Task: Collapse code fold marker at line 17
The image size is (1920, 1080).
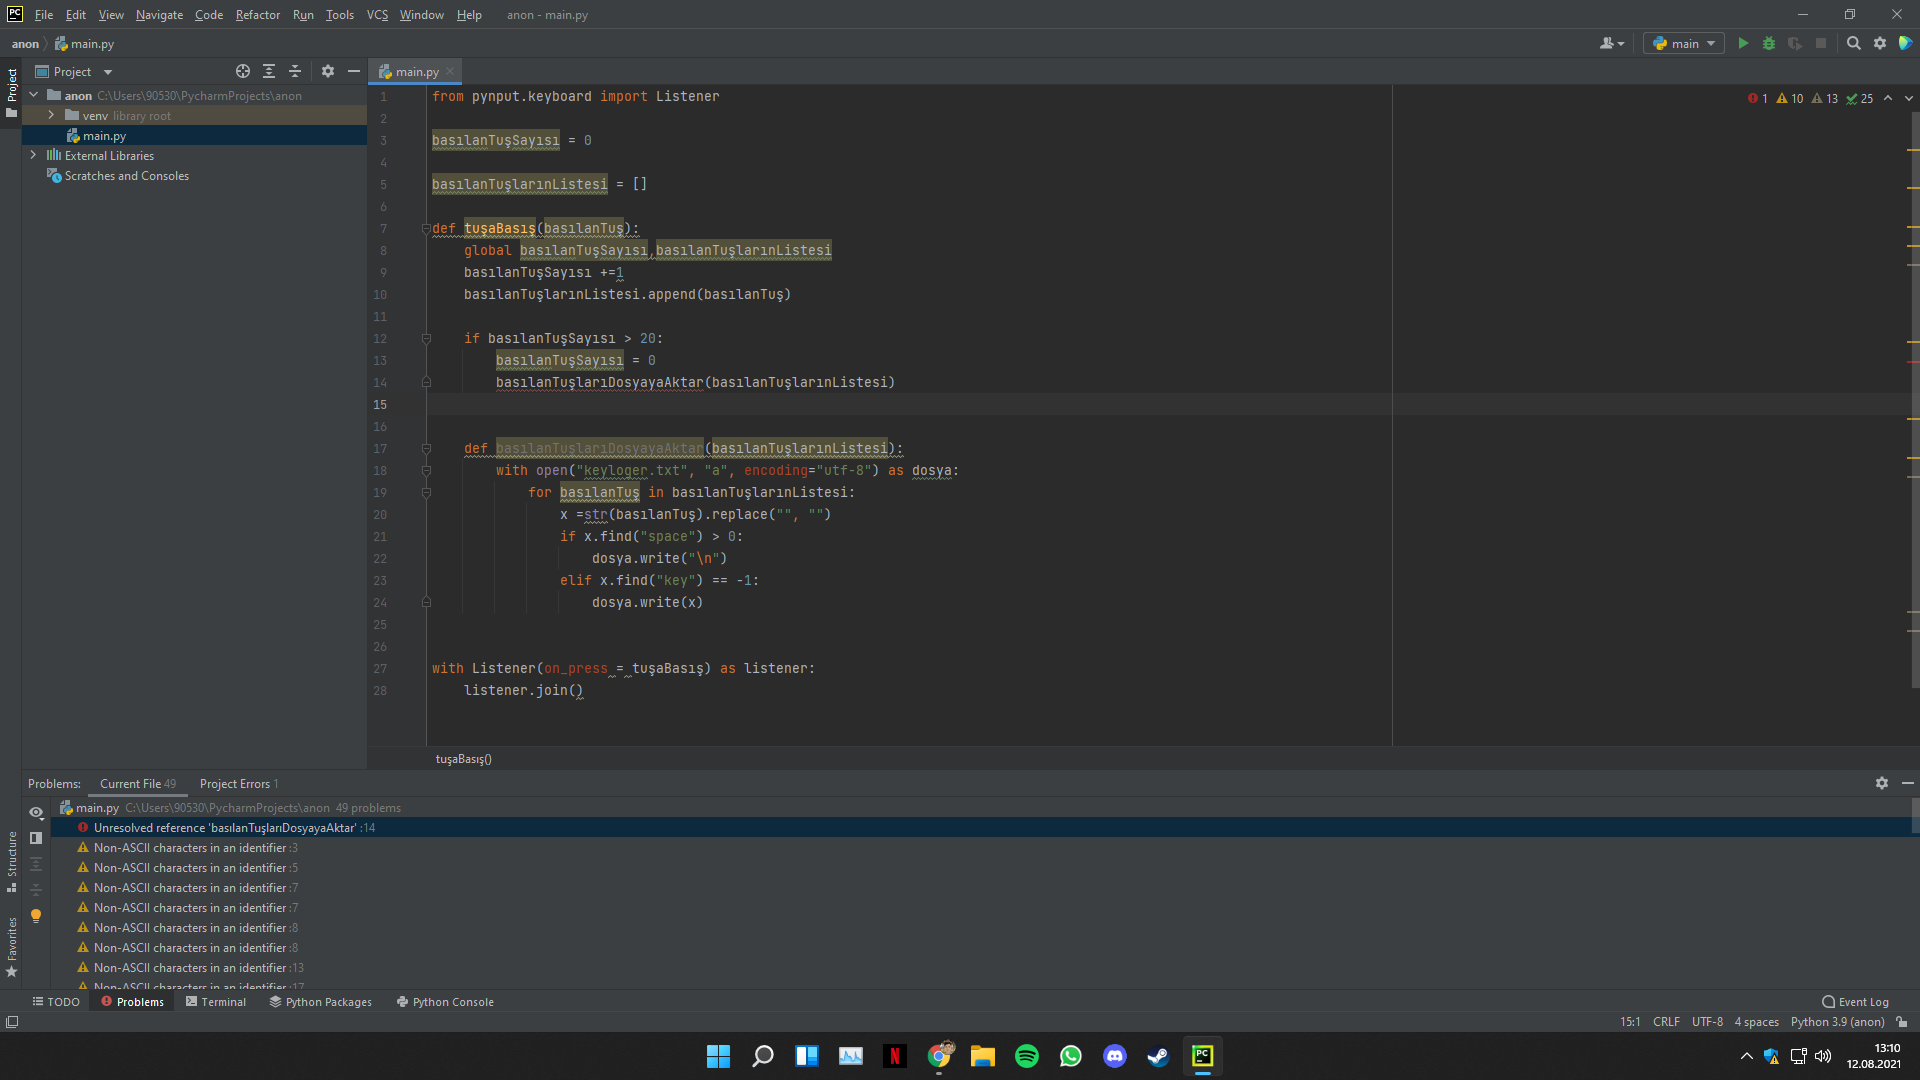Action: click(x=426, y=449)
